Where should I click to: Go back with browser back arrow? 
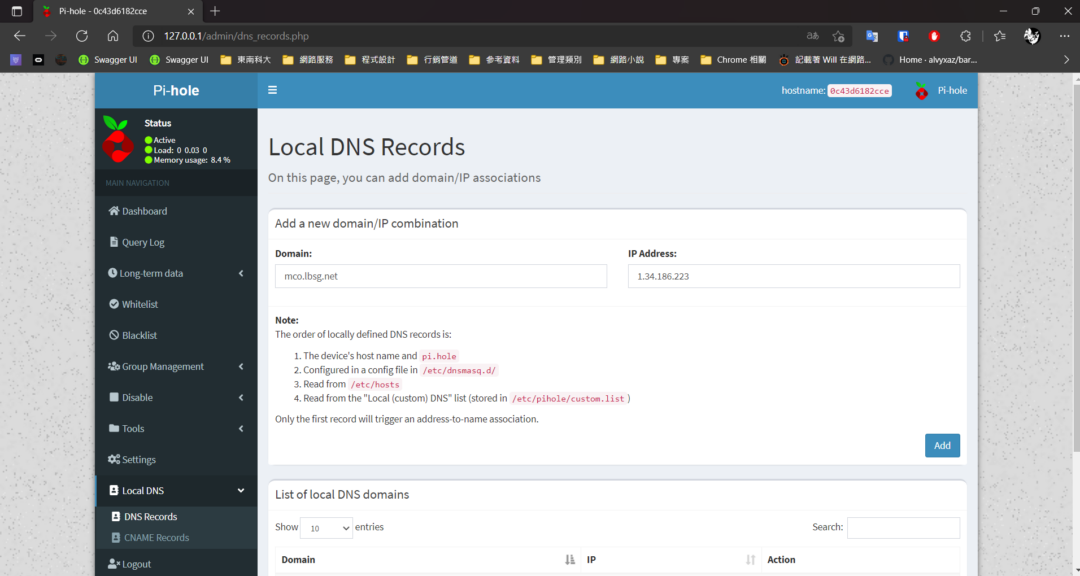(x=20, y=36)
